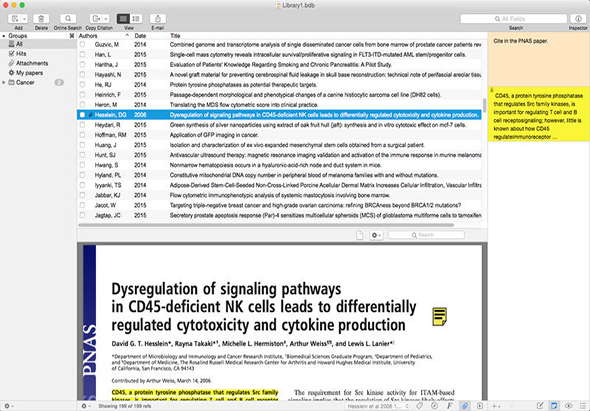Select the Hits group in the sidebar
Viewport: 590px width, 411px height.
(x=21, y=53)
